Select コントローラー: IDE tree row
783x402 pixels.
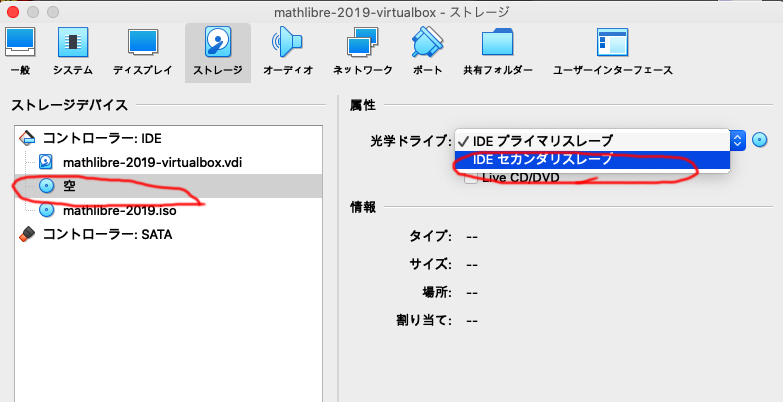169,138
